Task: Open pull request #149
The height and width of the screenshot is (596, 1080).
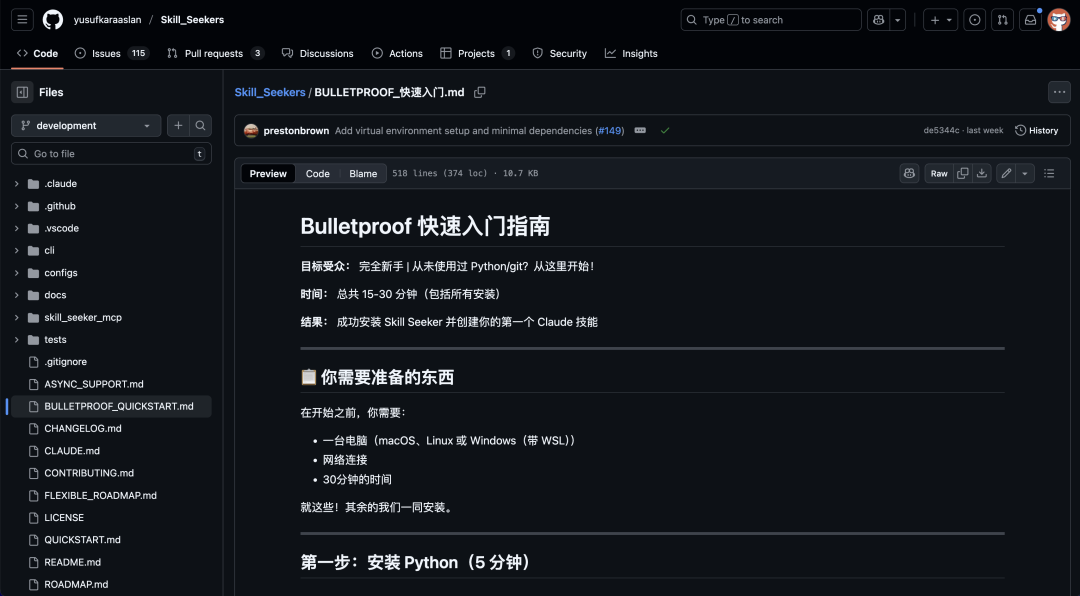Action: click(x=609, y=130)
